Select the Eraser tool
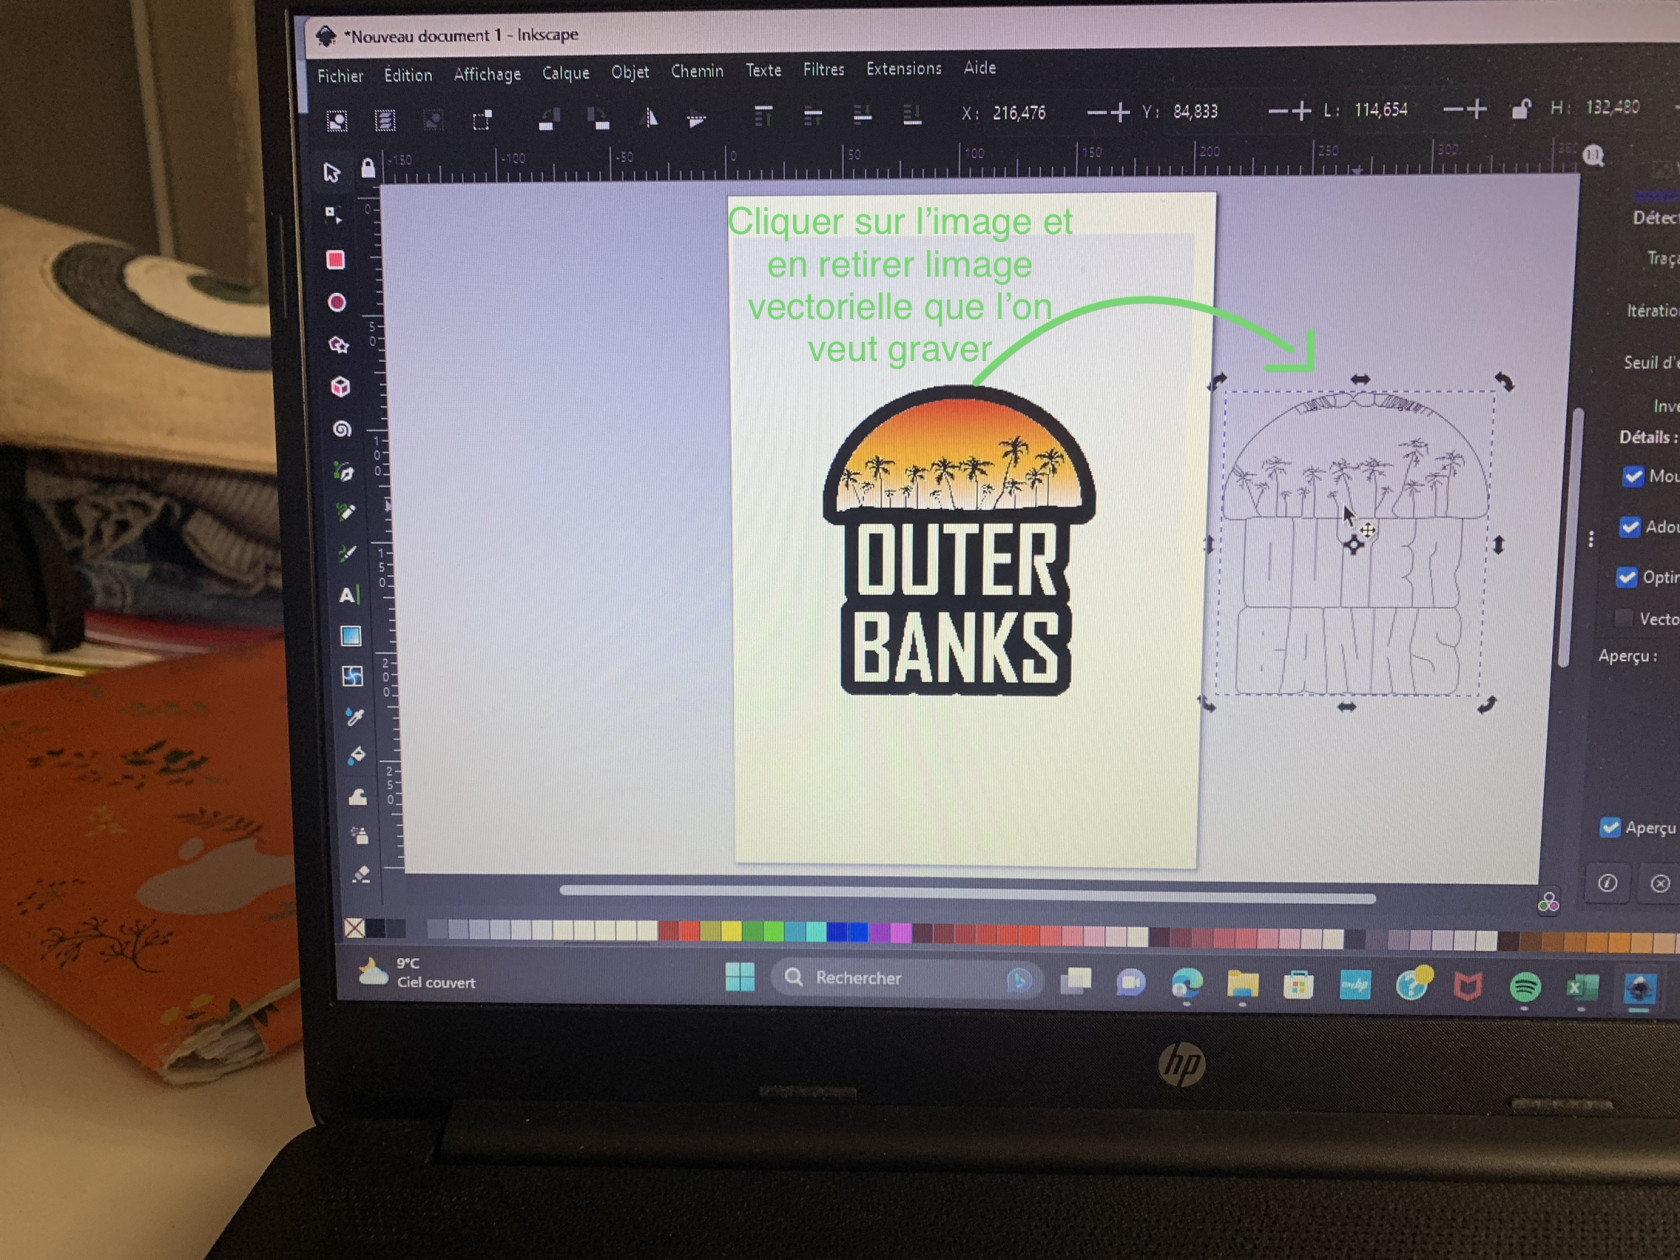 tap(361, 874)
